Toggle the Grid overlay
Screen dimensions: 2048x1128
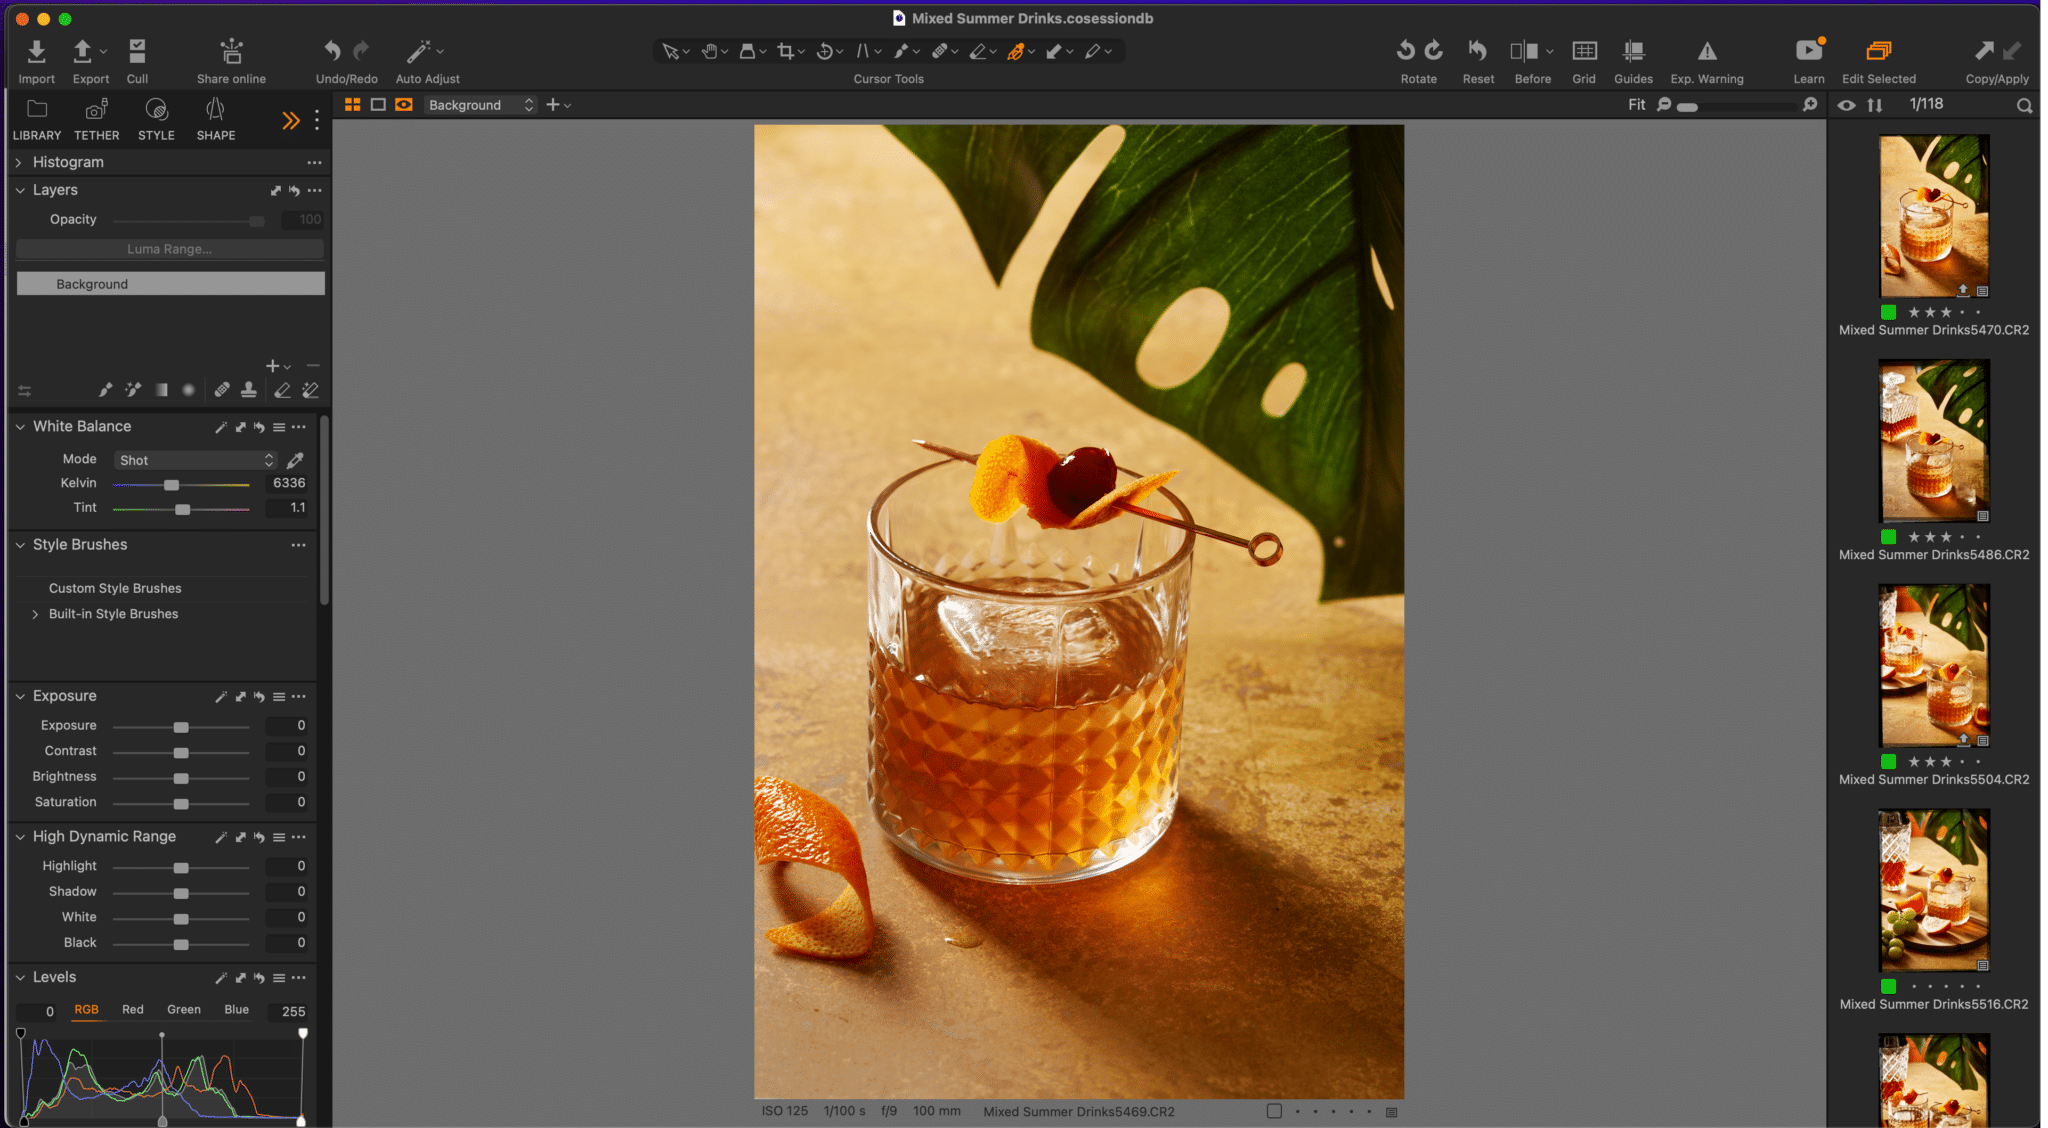pos(1584,51)
